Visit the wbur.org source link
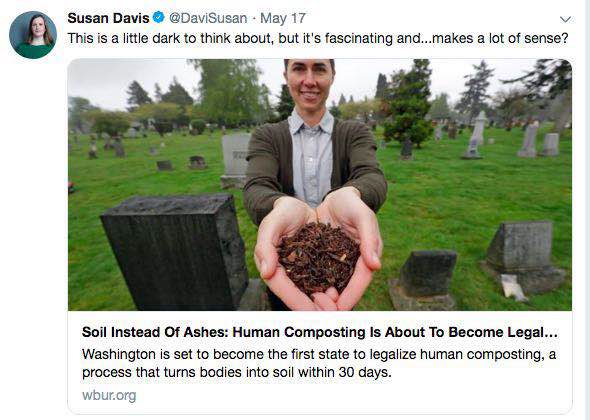 [109, 395]
